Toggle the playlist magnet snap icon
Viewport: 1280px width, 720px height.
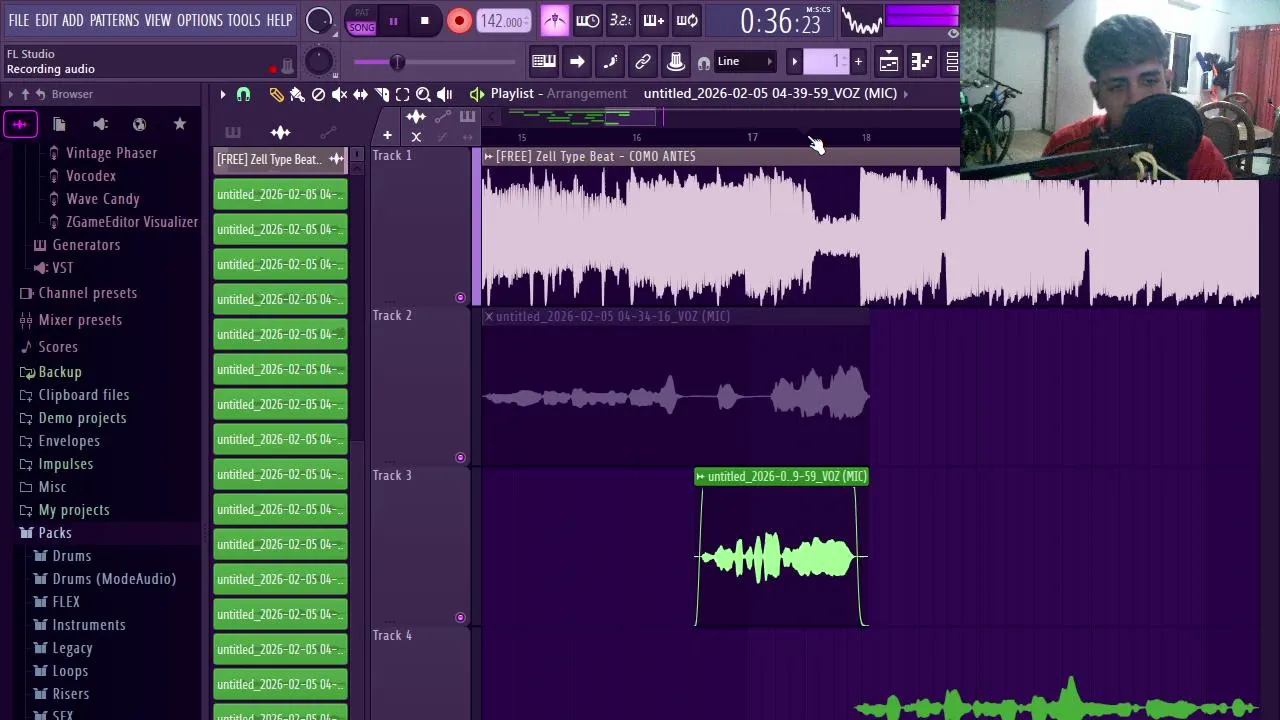click(243, 94)
